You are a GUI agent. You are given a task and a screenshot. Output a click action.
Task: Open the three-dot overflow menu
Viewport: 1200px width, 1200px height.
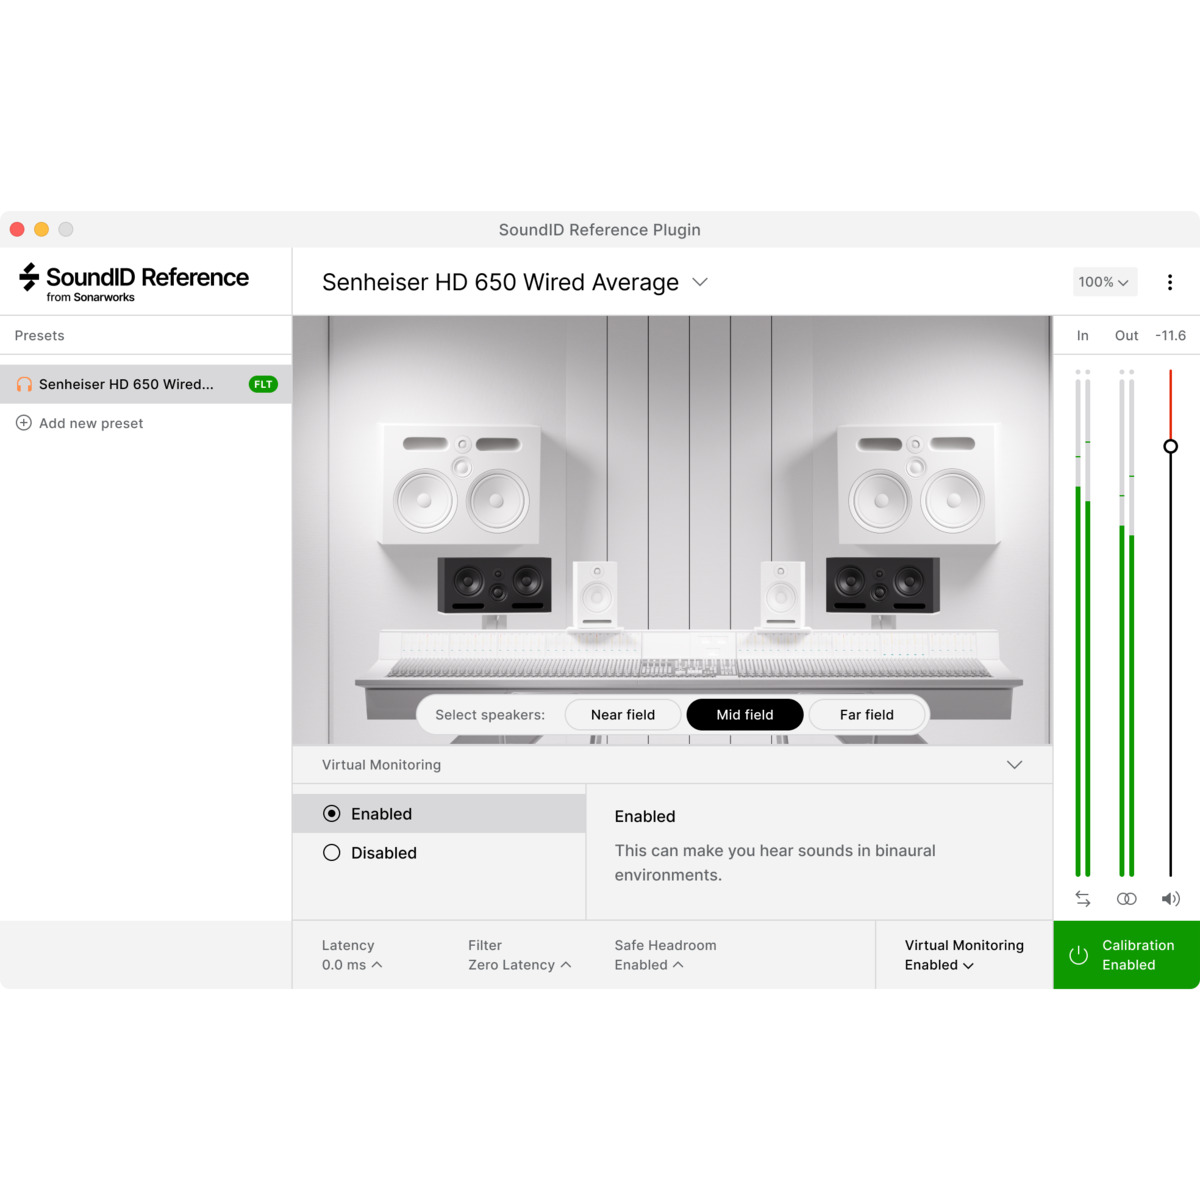tap(1169, 282)
